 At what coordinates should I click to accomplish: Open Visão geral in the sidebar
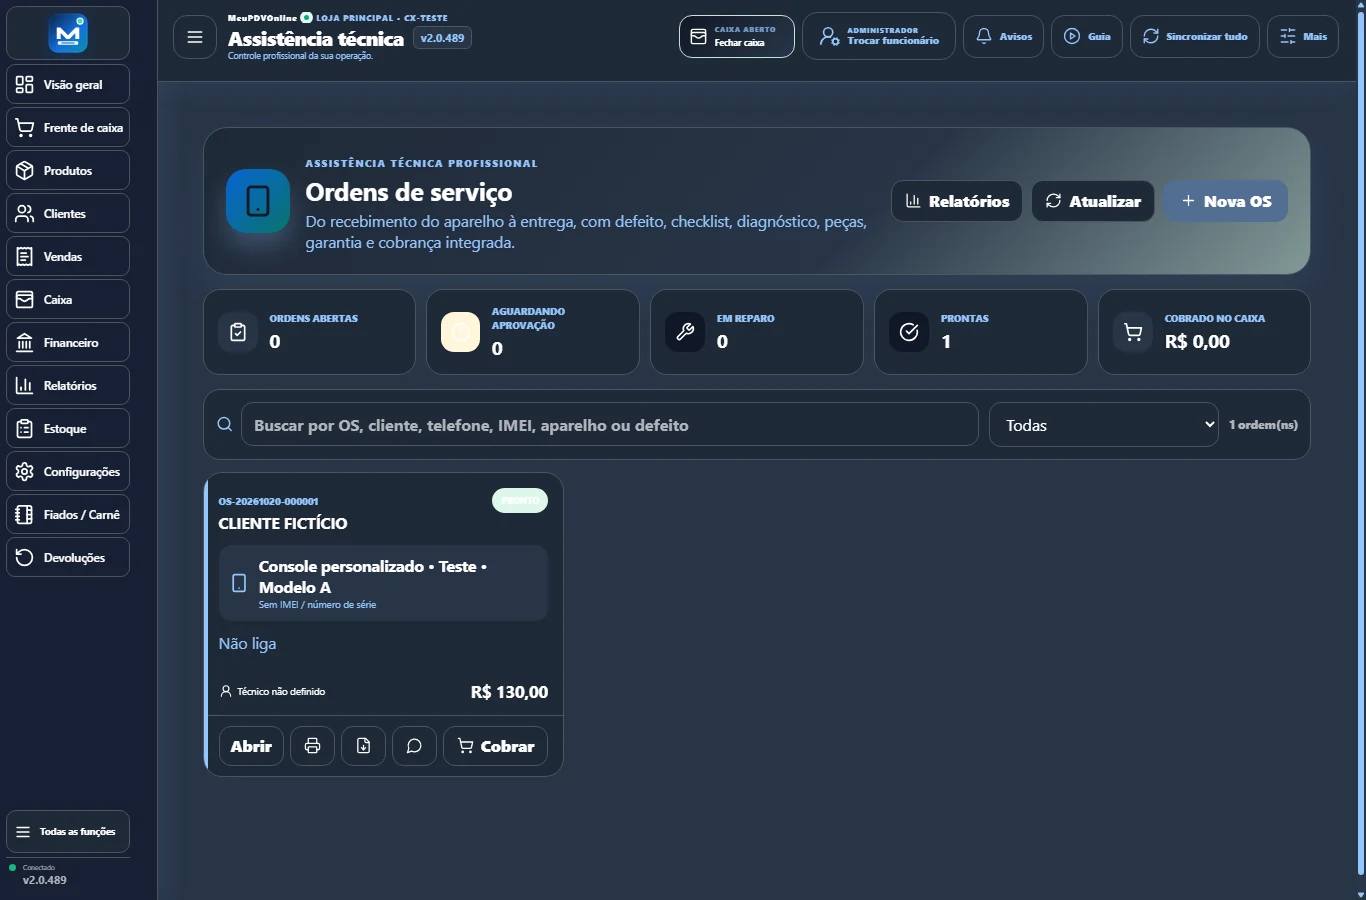68,85
